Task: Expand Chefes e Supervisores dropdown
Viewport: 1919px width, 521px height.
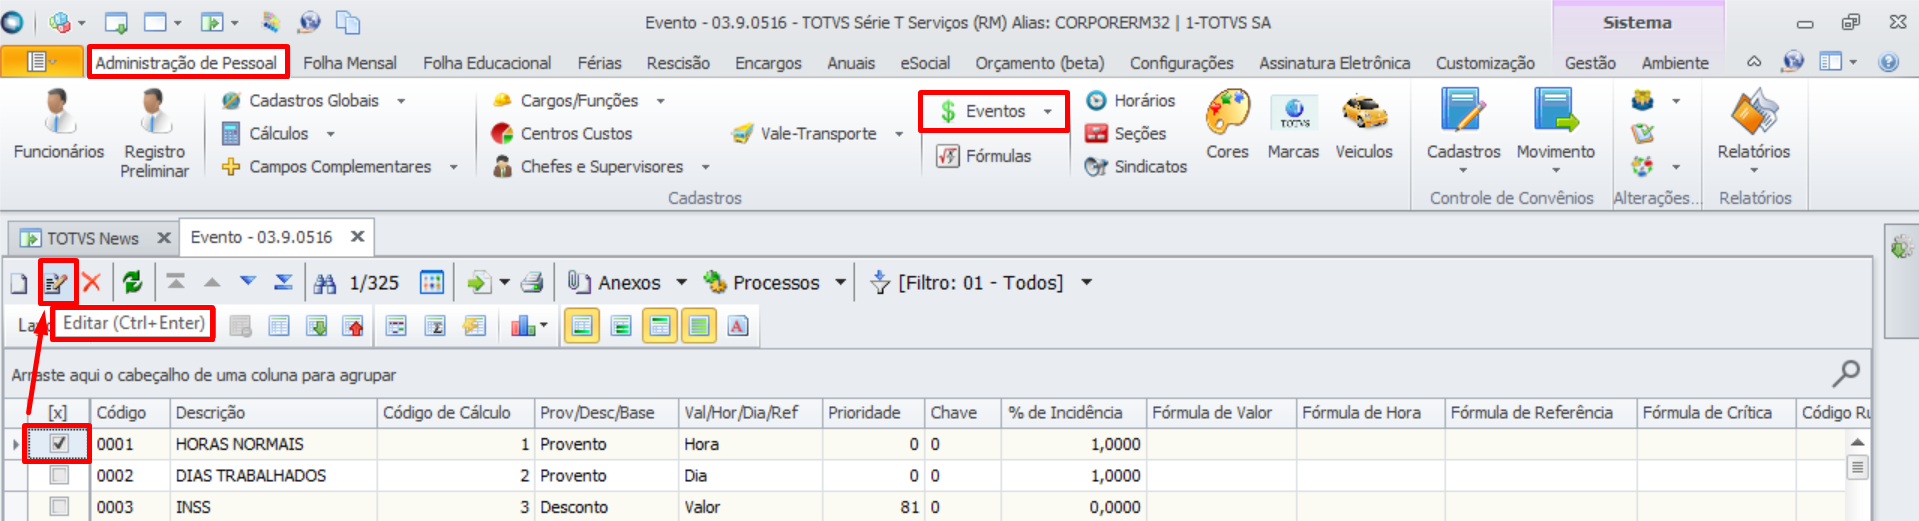Action: pos(705,167)
